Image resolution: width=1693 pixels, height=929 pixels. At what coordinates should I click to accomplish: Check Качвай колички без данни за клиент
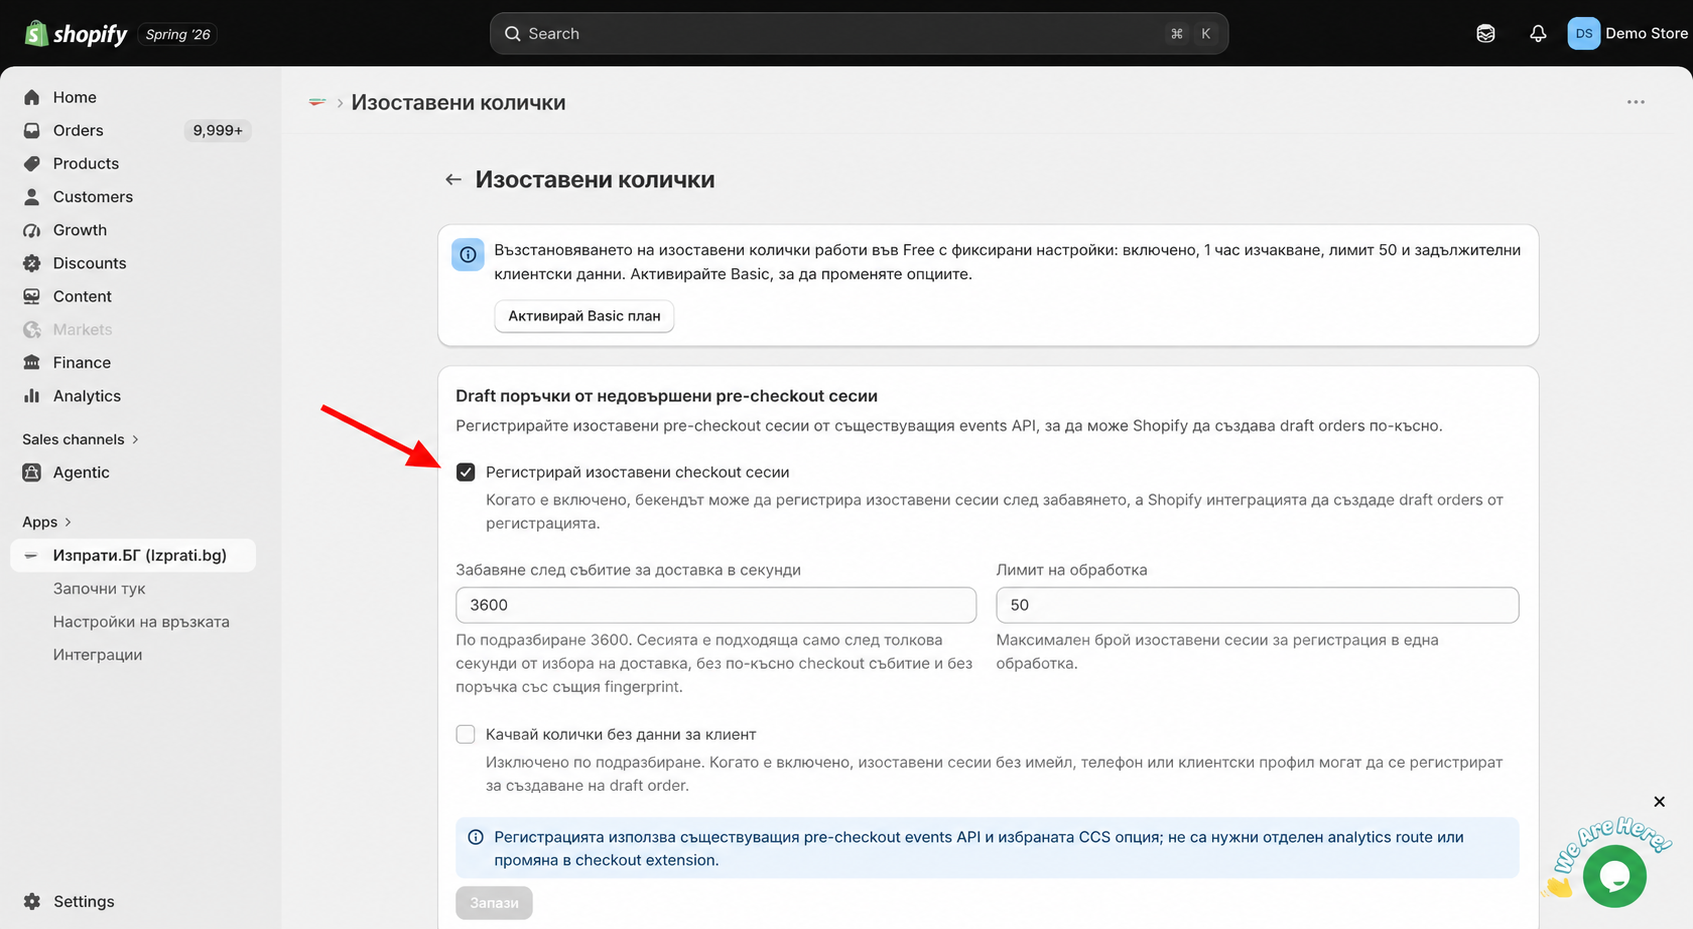tap(466, 734)
